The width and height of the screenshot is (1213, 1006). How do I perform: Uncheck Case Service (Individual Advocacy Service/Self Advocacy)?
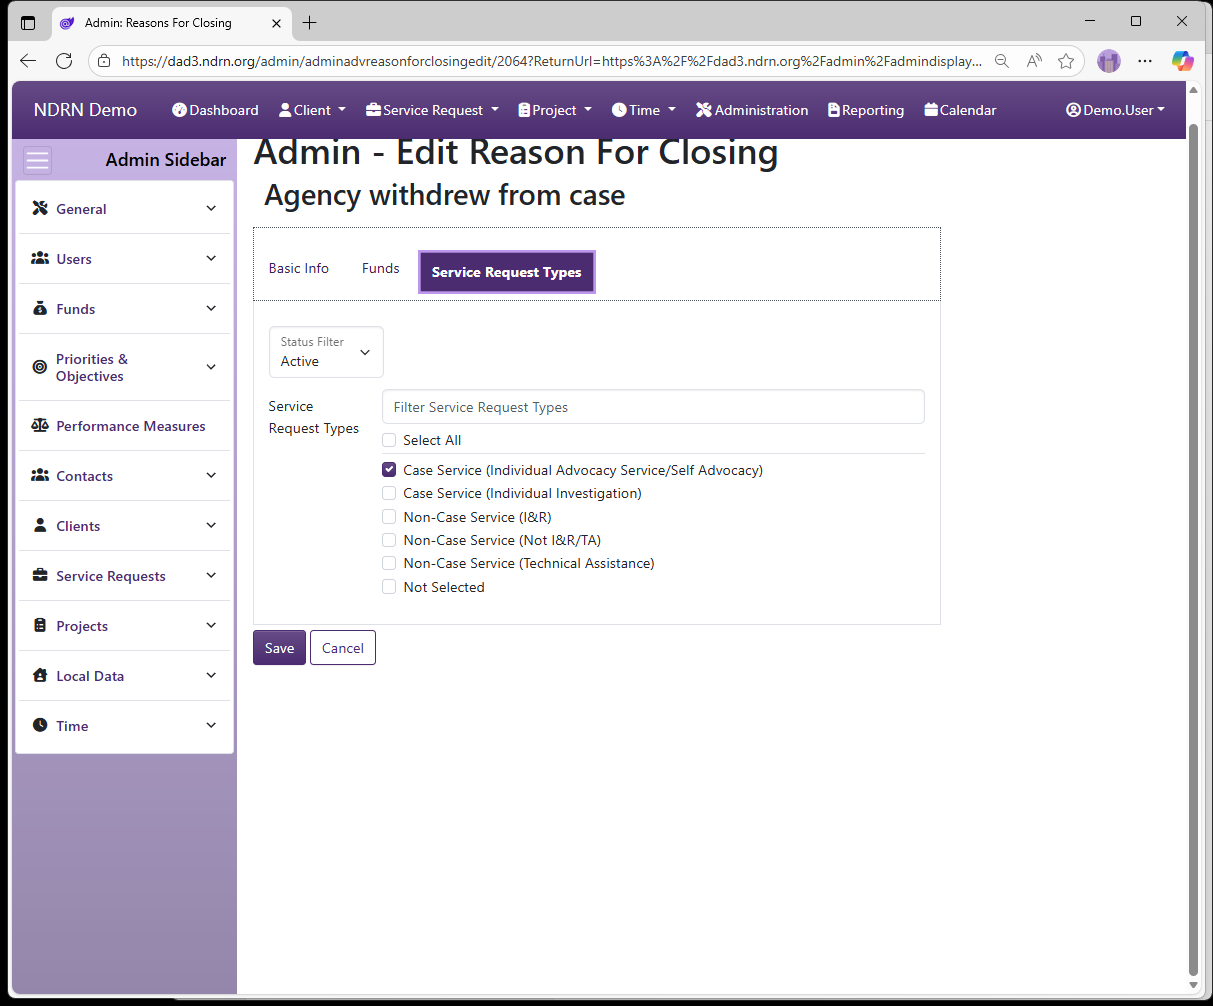(389, 470)
